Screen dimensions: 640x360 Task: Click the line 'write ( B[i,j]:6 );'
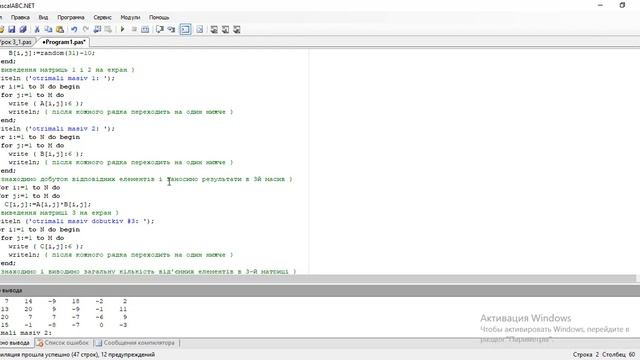tap(46, 154)
